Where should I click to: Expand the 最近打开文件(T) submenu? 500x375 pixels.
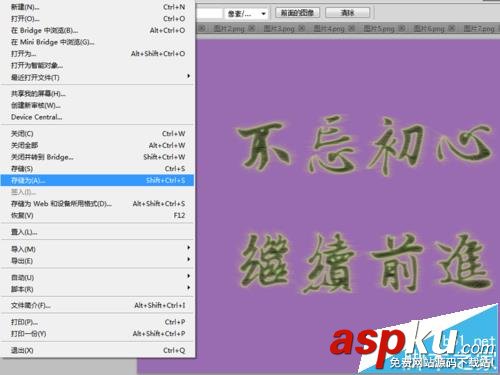97,77
